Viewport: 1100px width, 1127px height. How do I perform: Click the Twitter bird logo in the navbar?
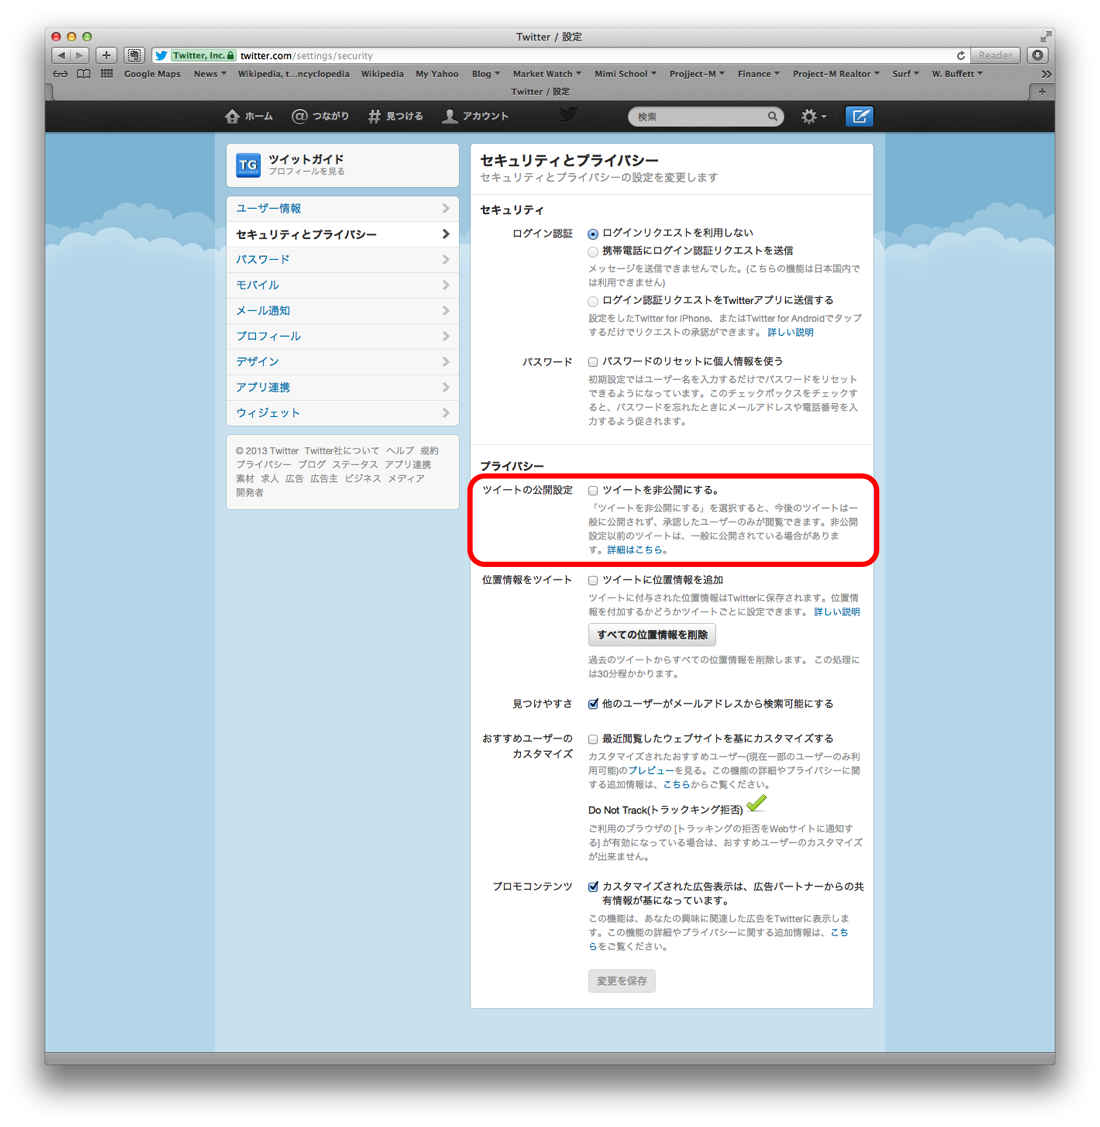coord(568,115)
